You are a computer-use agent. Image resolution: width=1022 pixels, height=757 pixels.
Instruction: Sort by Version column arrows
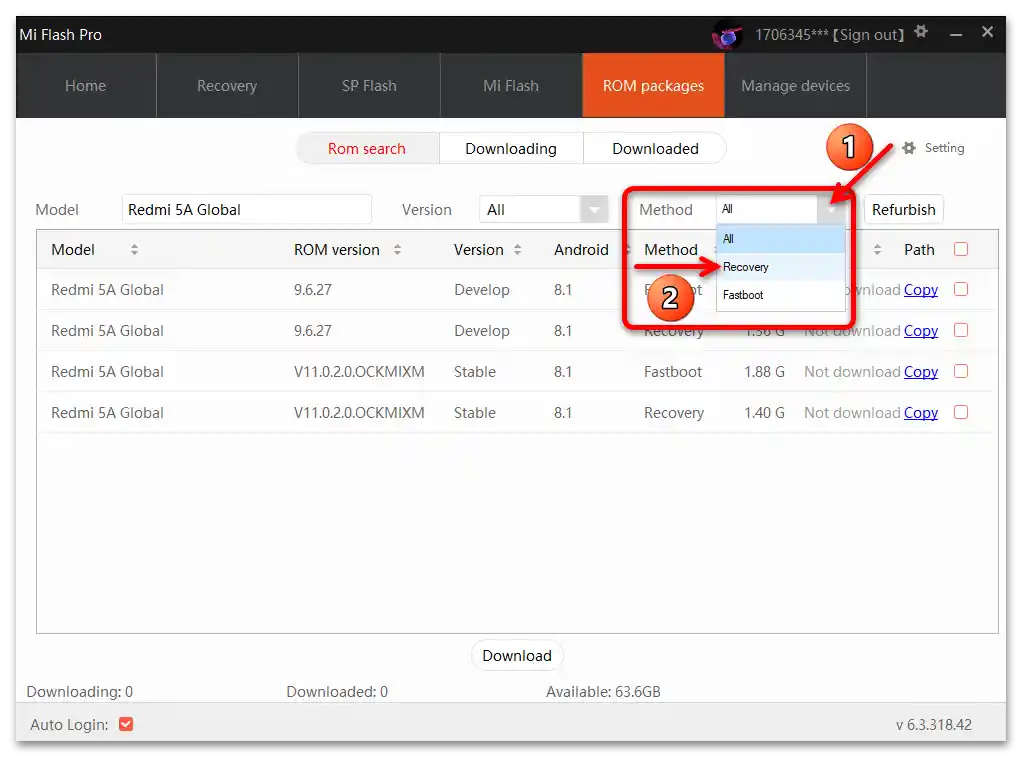click(x=518, y=249)
